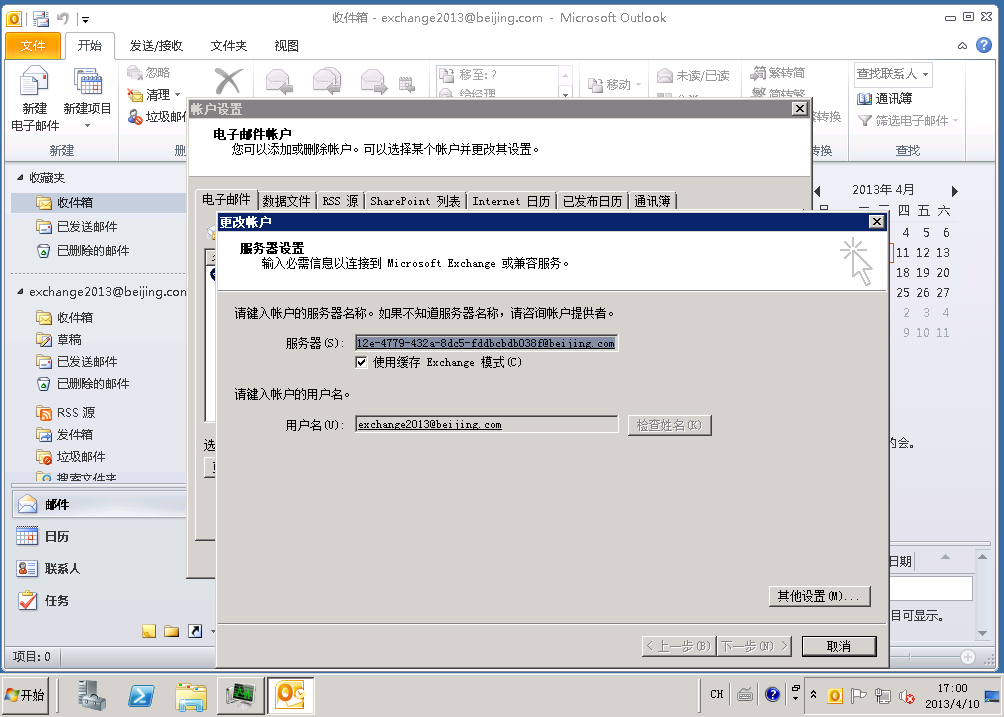Open Windows Explorer from the taskbar
Viewport: 1004px width, 717px height.
[x=191, y=695]
